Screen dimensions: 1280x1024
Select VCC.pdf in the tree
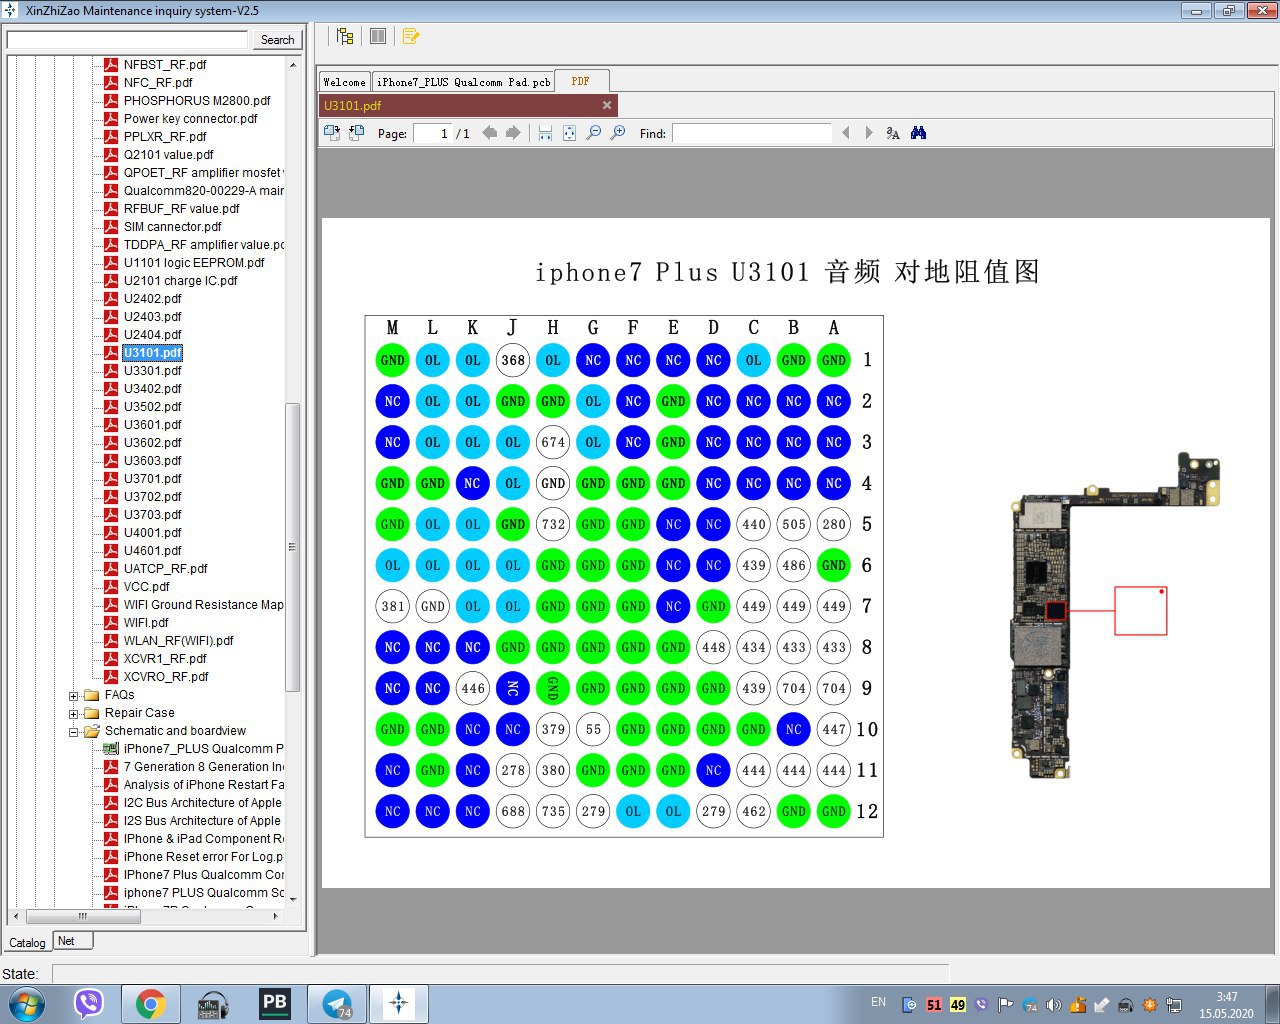pos(146,587)
